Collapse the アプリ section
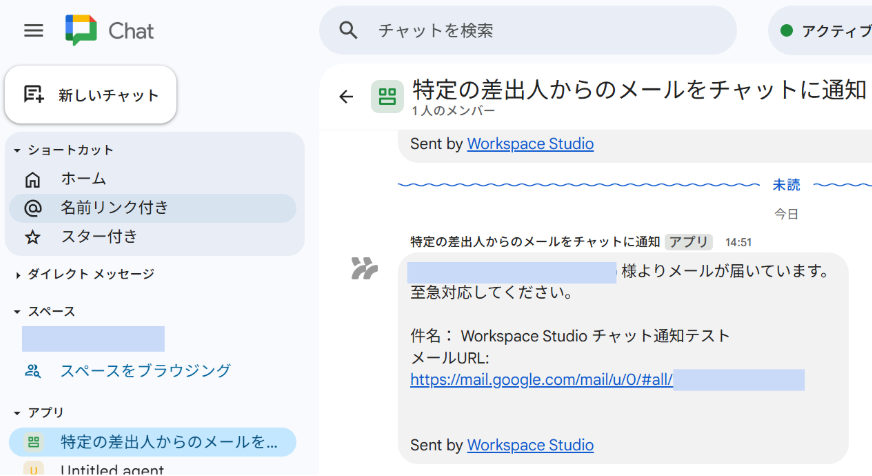The height and width of the screenshot is (476, 872). pos(17,413)
